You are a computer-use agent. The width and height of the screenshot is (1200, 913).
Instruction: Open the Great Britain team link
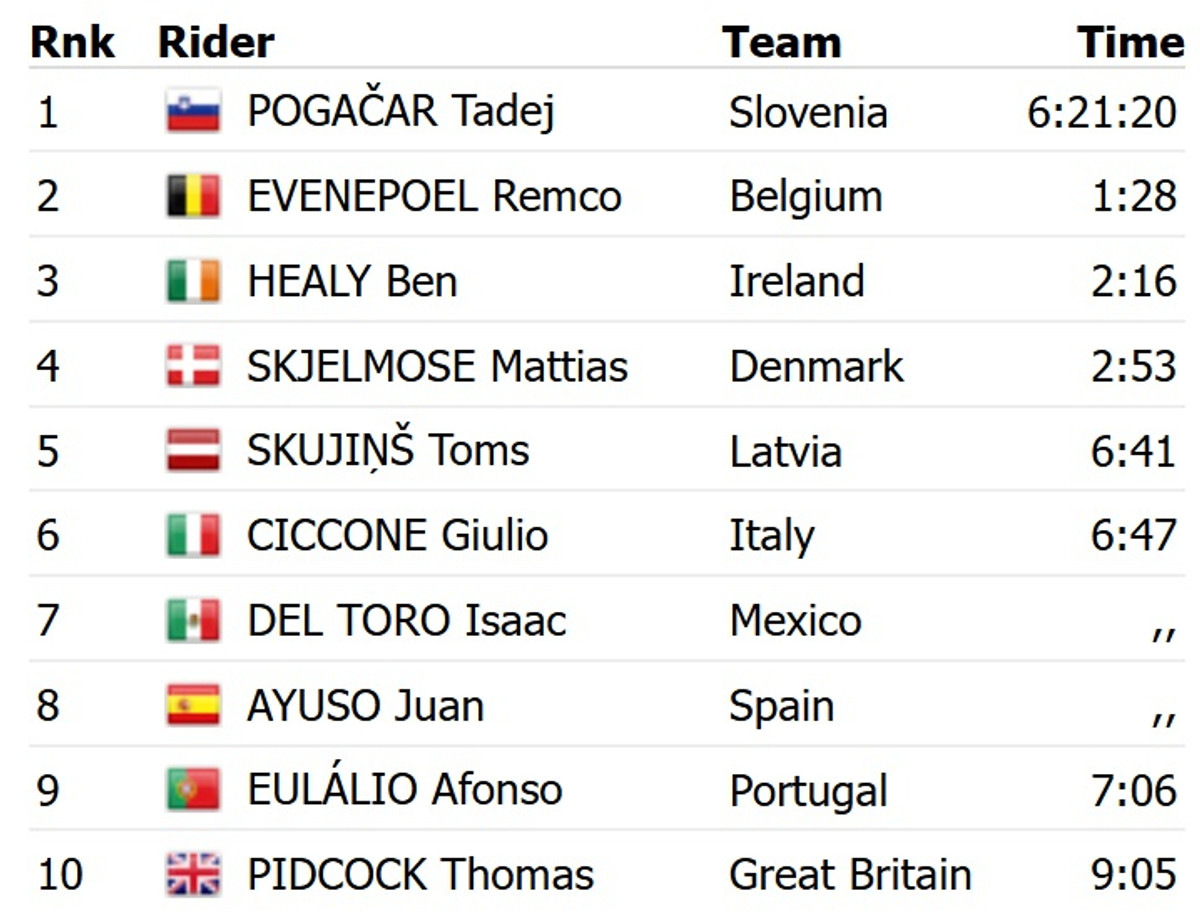coord(849,875)
